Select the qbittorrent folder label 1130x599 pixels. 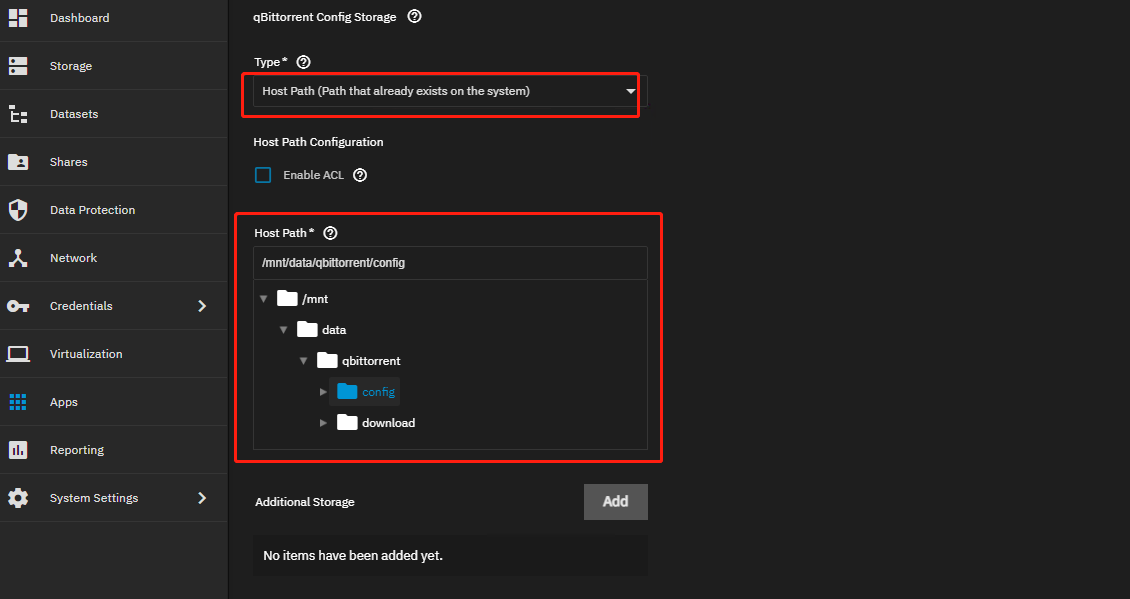(371, 361)
